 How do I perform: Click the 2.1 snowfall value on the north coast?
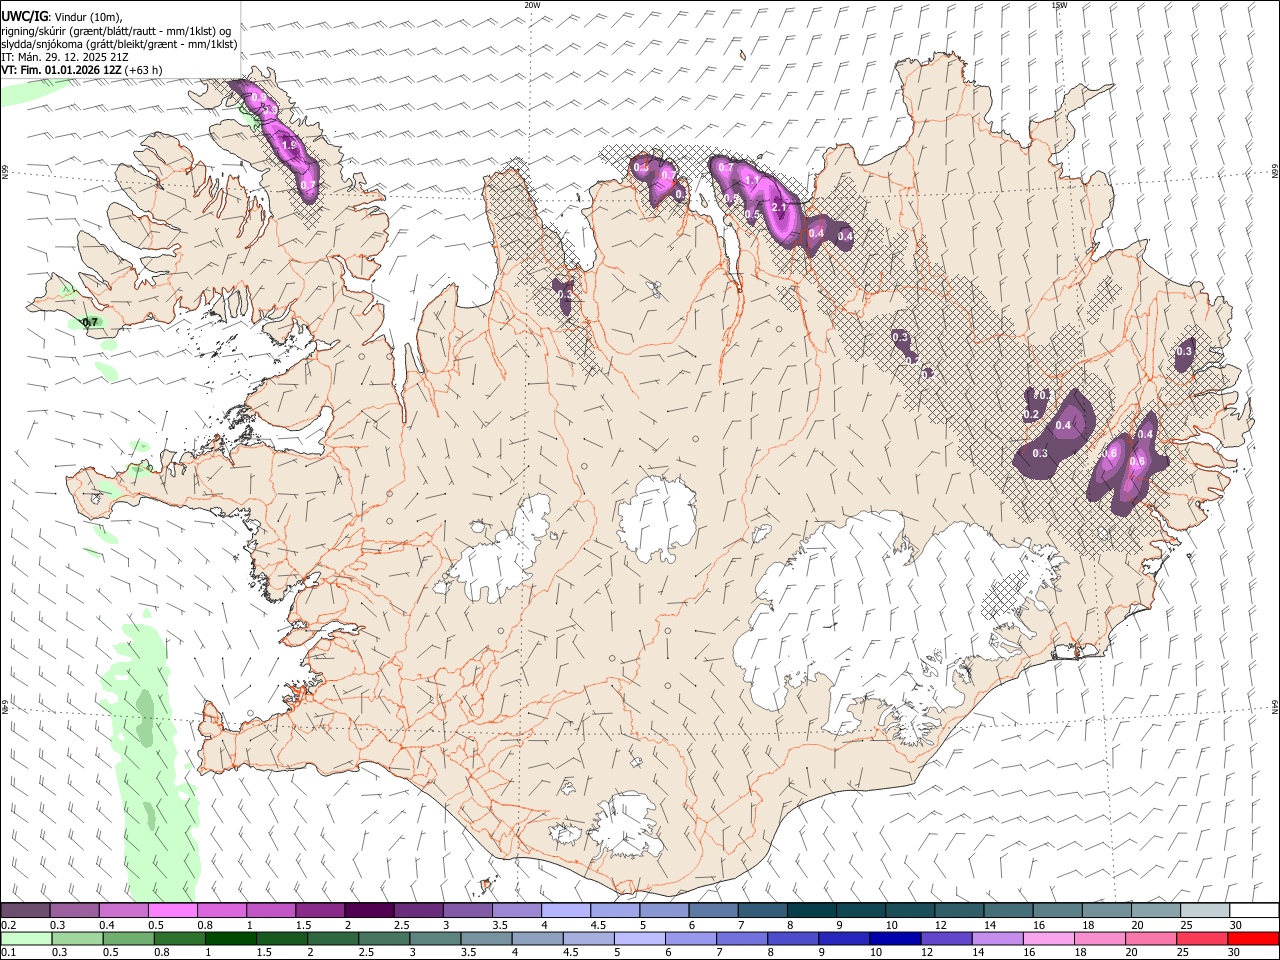[780, 207]
